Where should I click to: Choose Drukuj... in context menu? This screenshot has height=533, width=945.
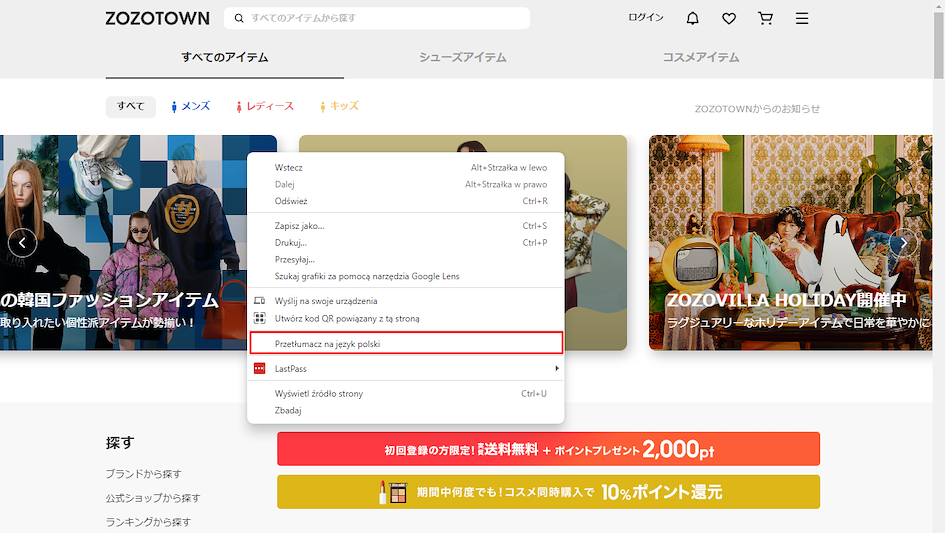pos(406,243)
